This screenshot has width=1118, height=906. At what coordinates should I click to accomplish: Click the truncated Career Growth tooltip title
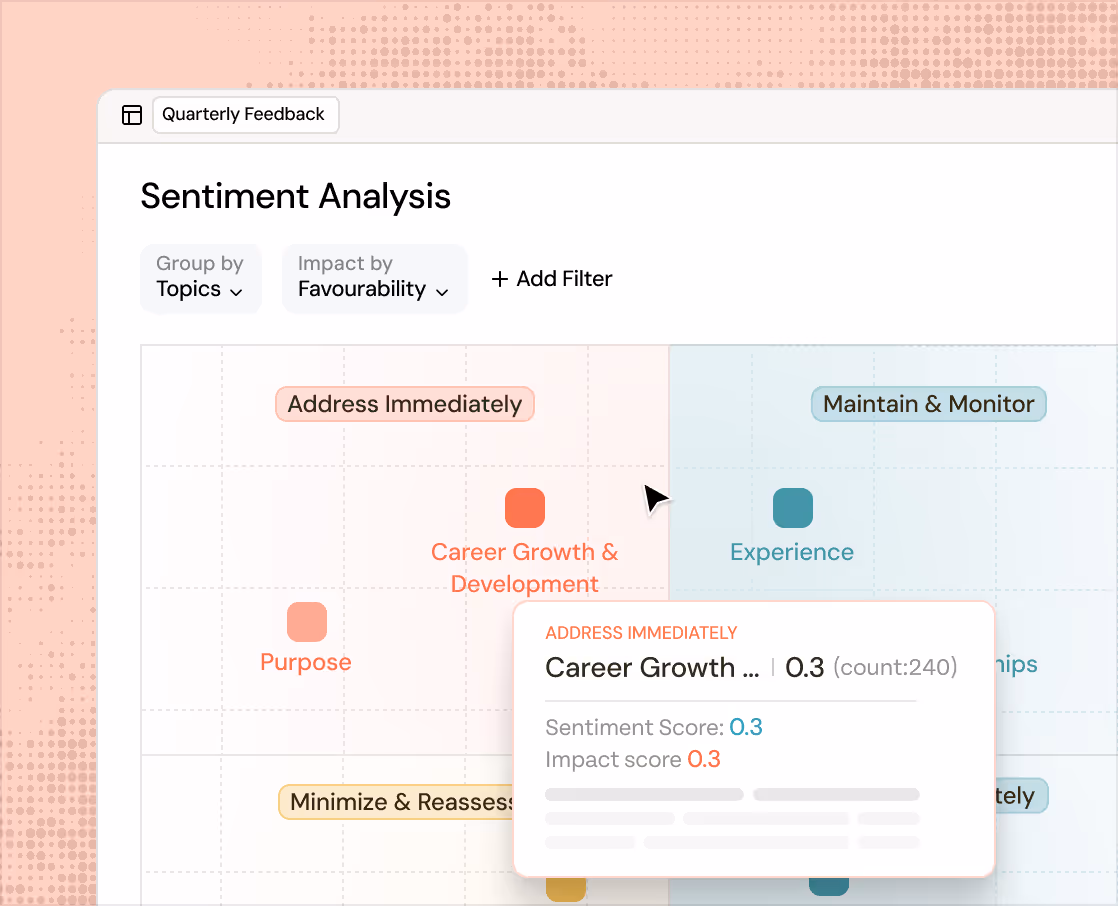pos(652,667)
